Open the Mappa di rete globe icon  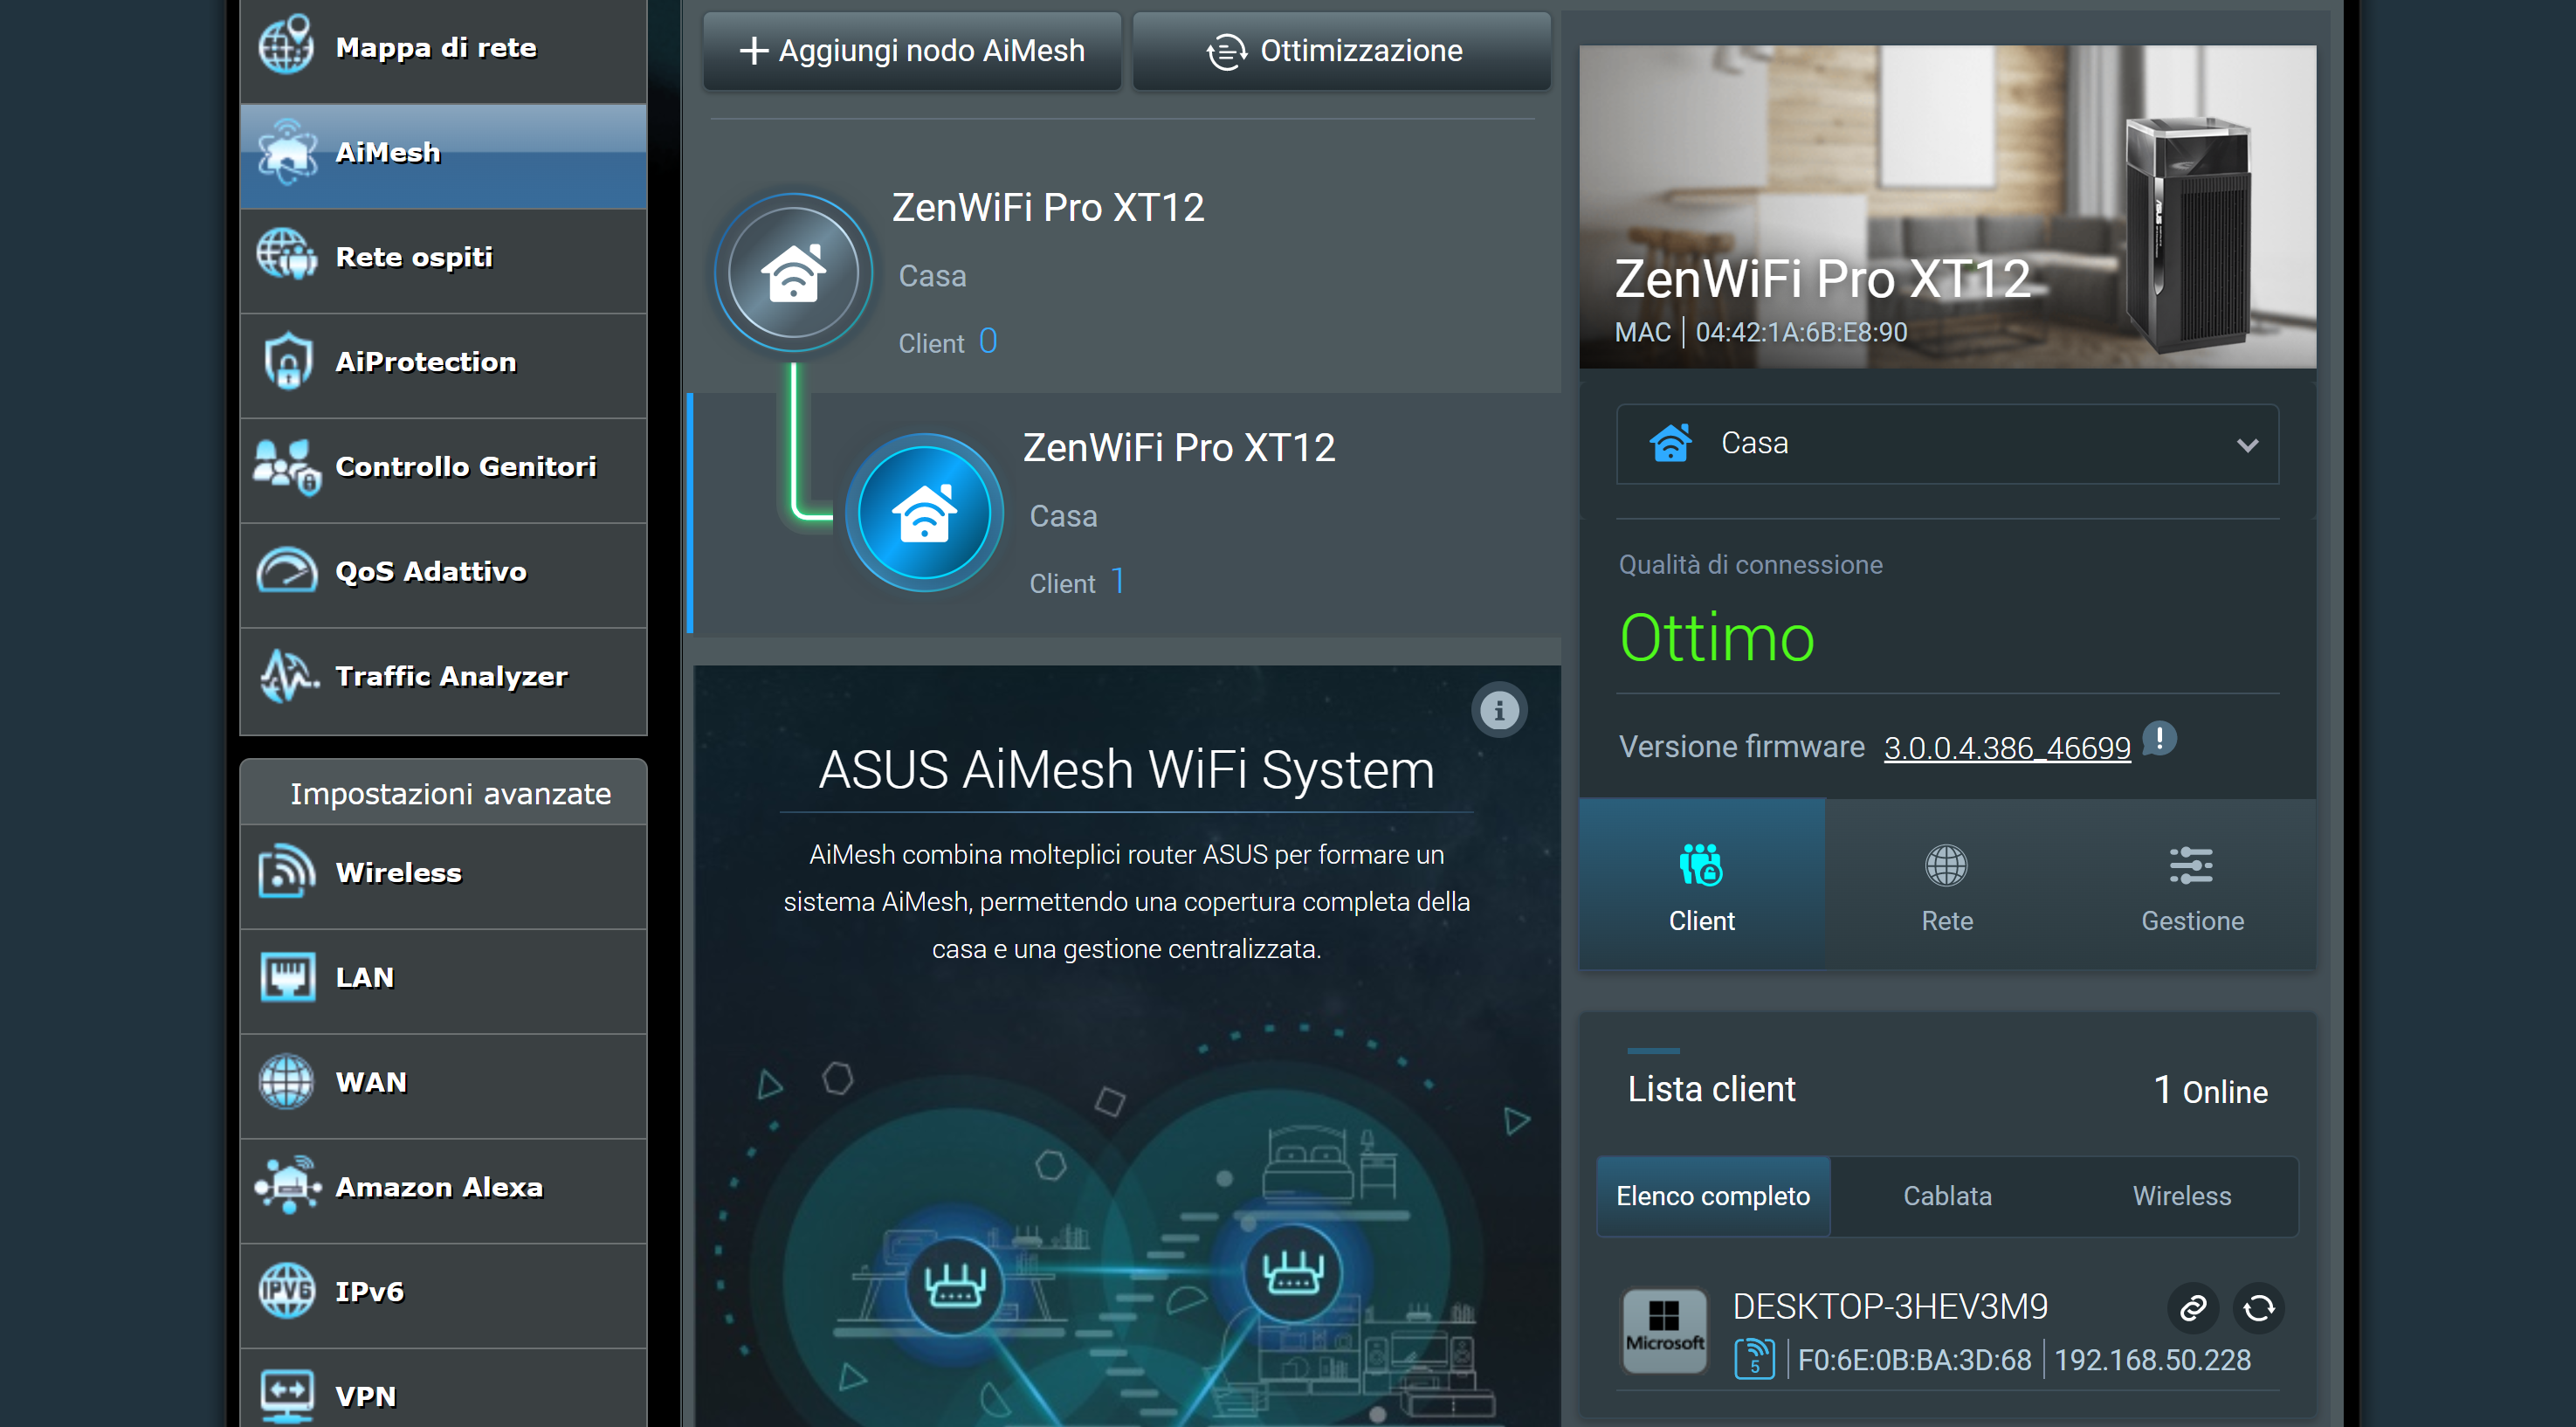(x=286, y=45)
